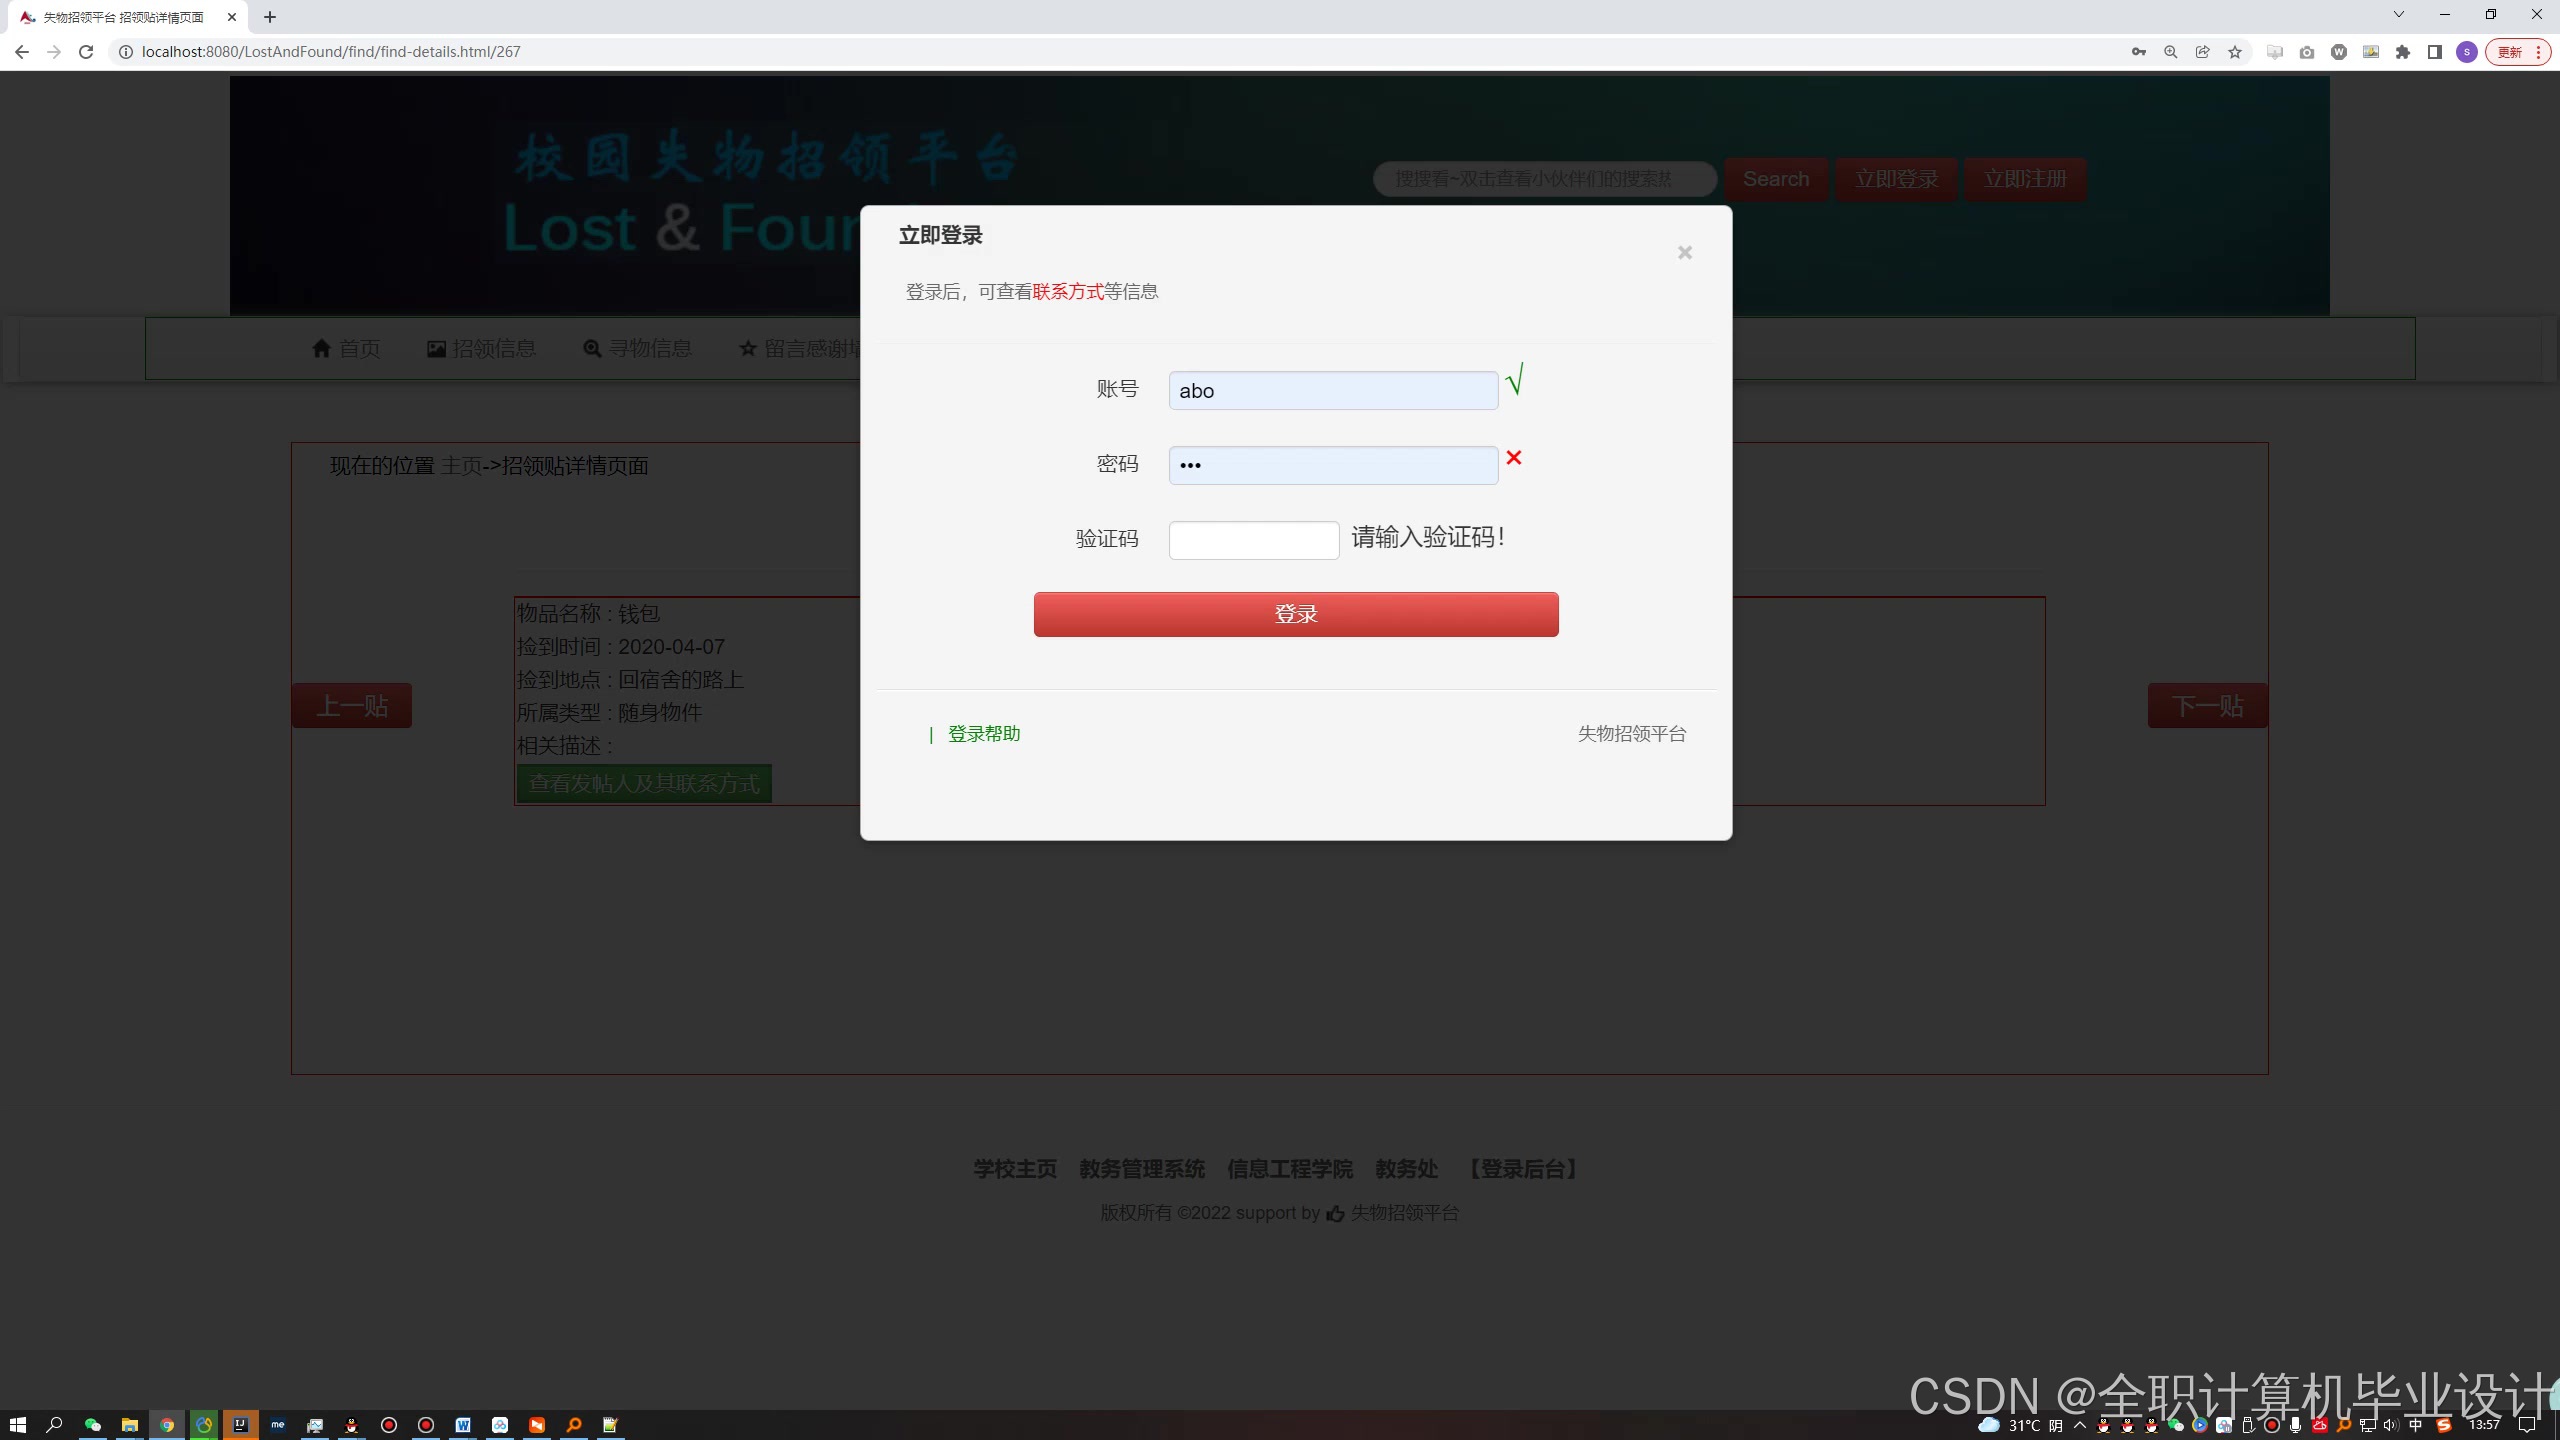Bookmark page with star icon
The height and width of the screenshot is (1440, 2560).
pos(2235,52)
